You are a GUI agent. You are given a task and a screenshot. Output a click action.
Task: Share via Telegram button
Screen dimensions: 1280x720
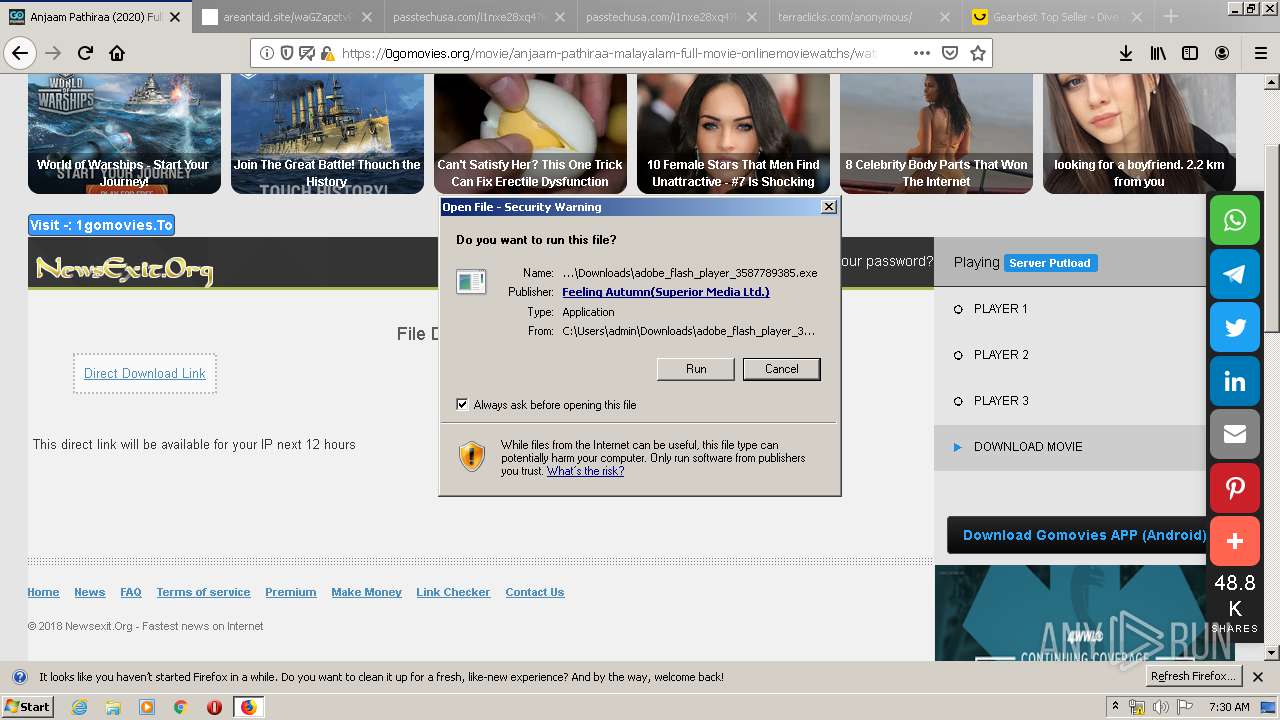point(1235,274)
